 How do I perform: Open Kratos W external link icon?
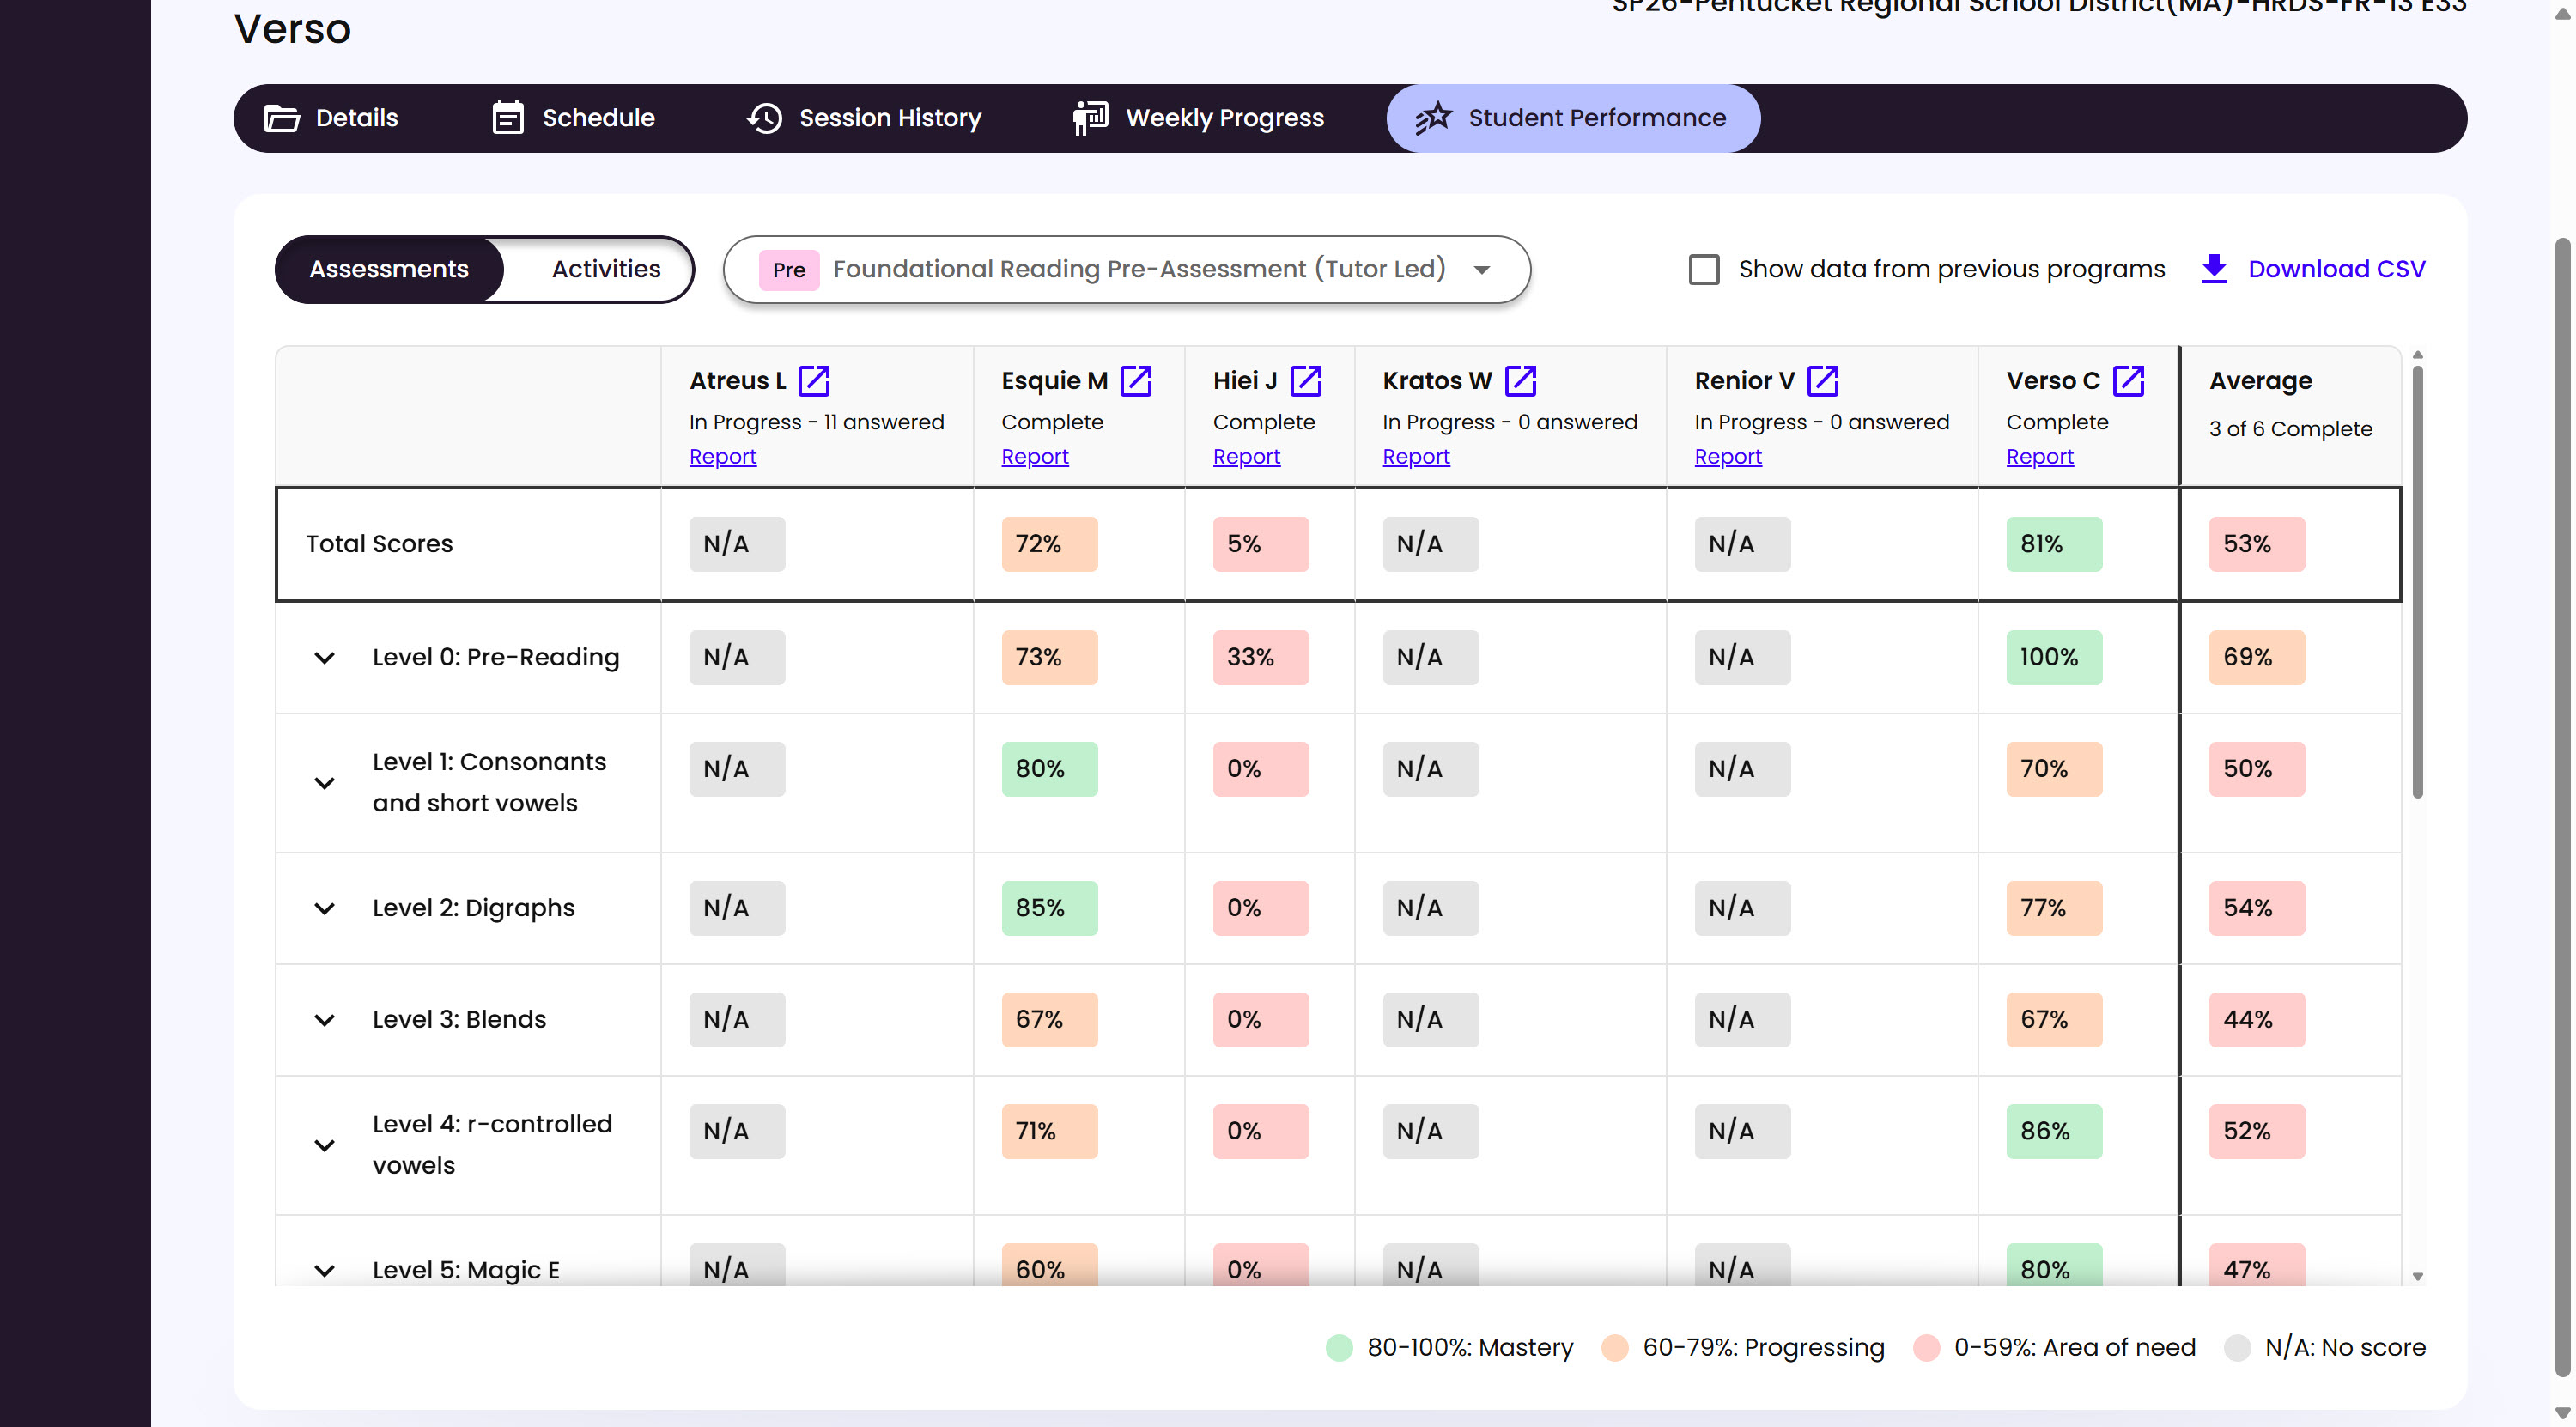coord(1520,380)
